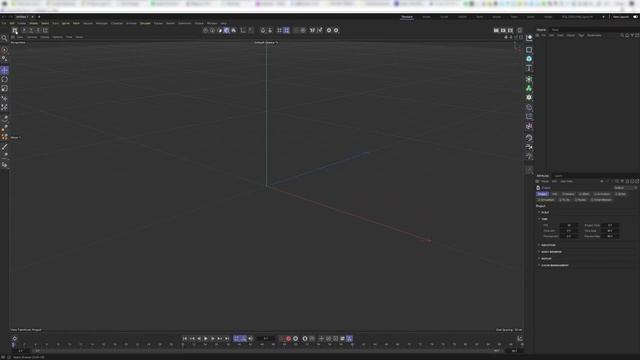Open Edit Render Settings icon
This screenshot has width=640, height=360.
point(510,30)
